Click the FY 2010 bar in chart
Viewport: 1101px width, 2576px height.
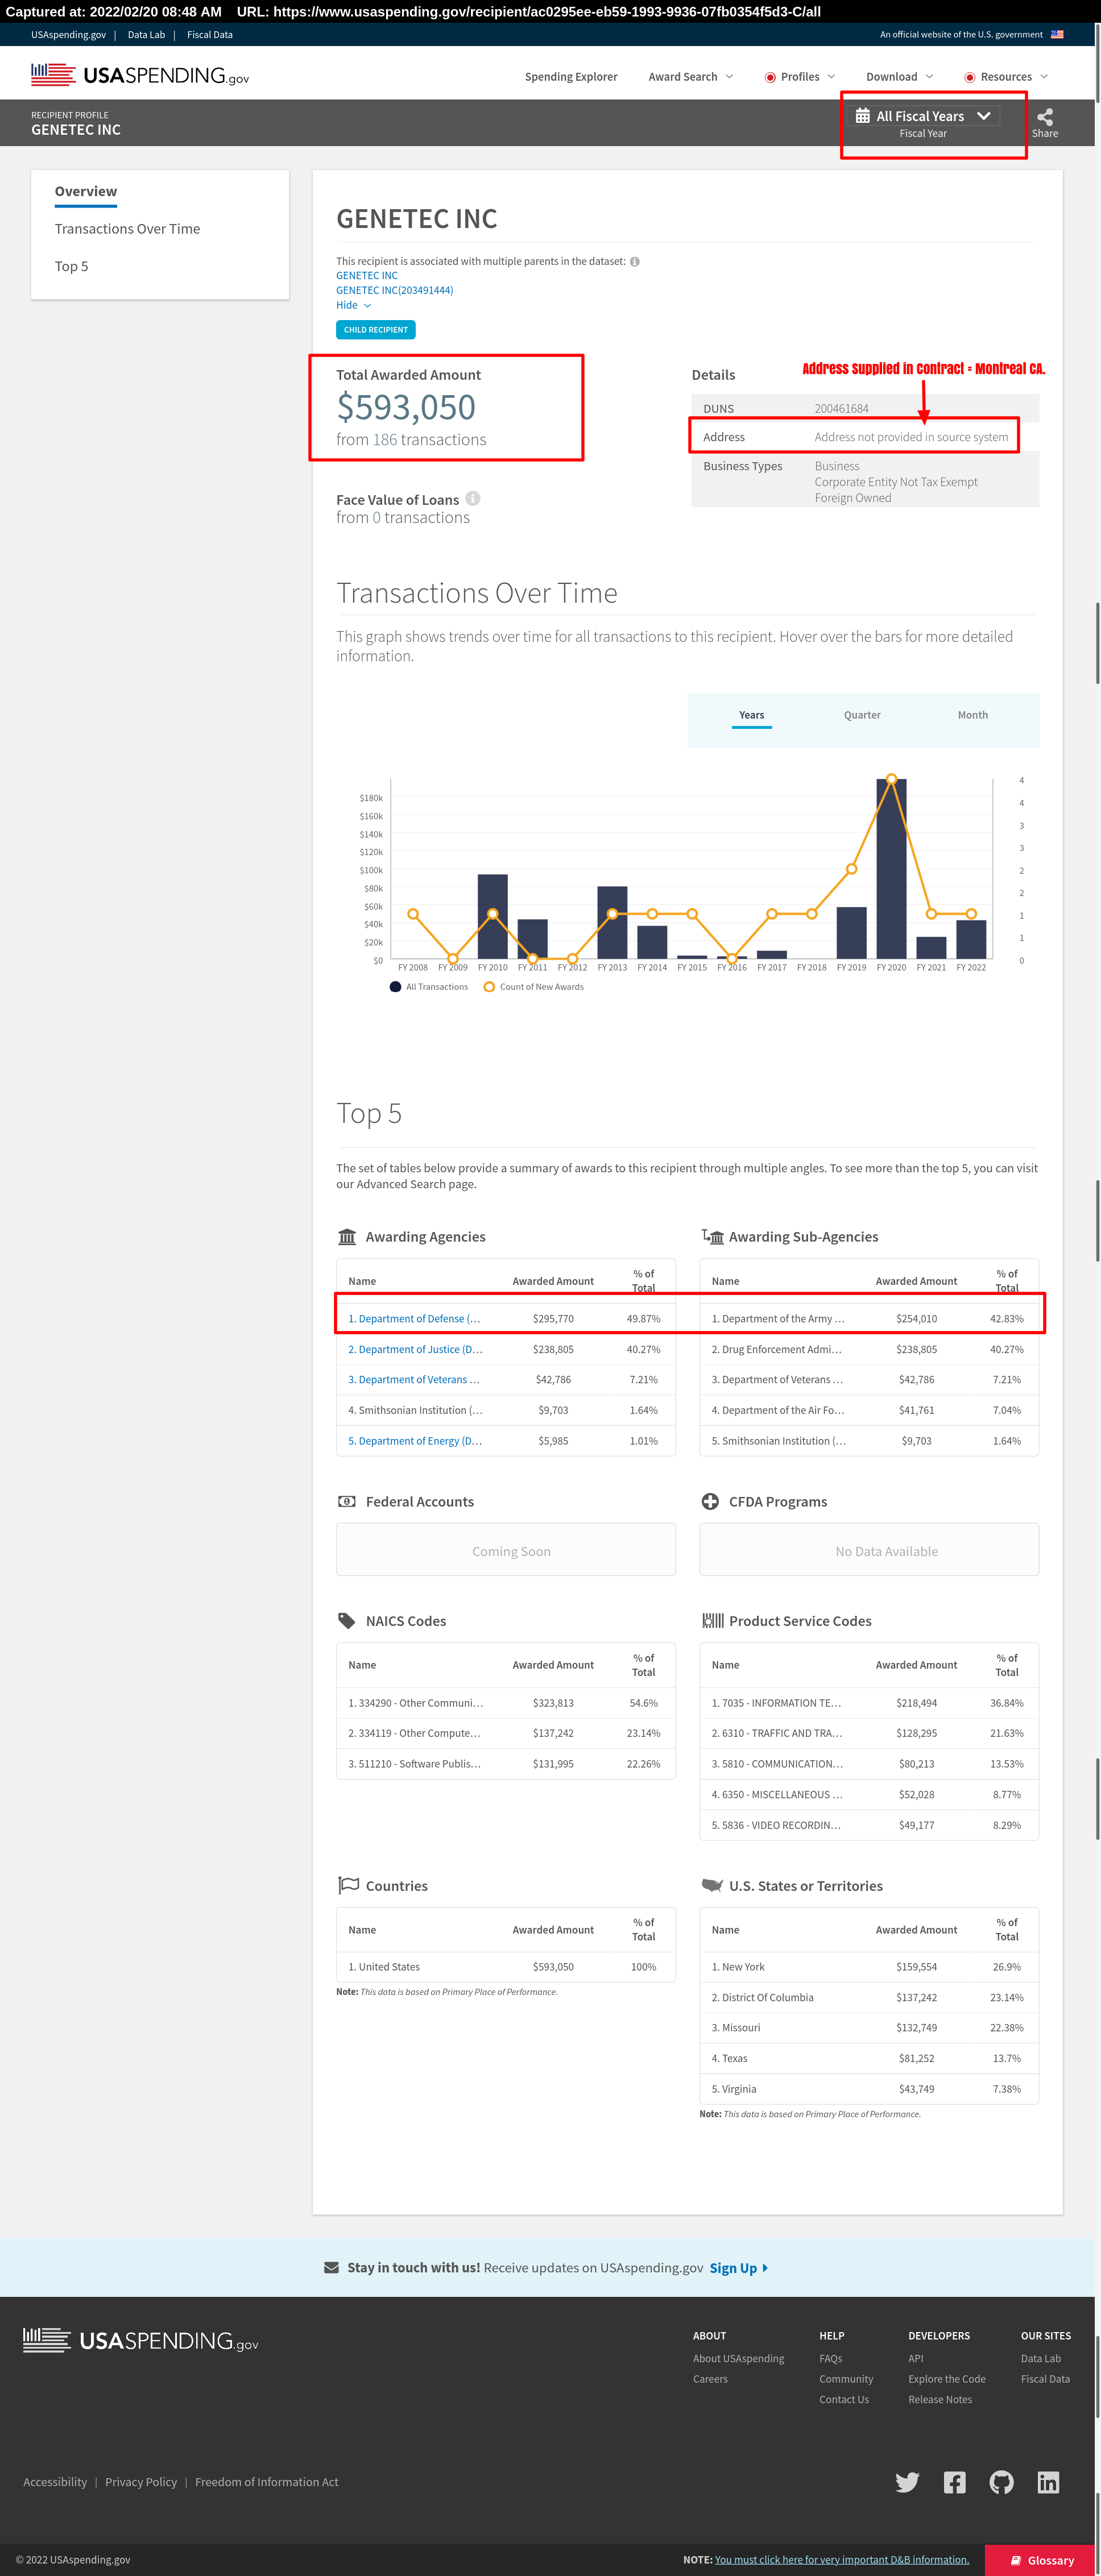point(492,916)
